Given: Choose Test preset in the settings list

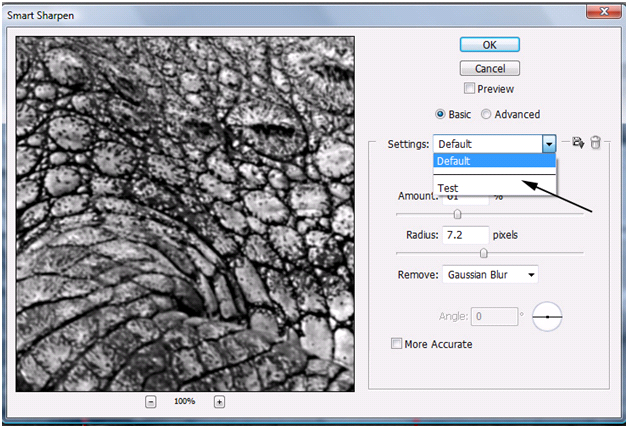Looking at the screenshot, I should coord(495,187).
